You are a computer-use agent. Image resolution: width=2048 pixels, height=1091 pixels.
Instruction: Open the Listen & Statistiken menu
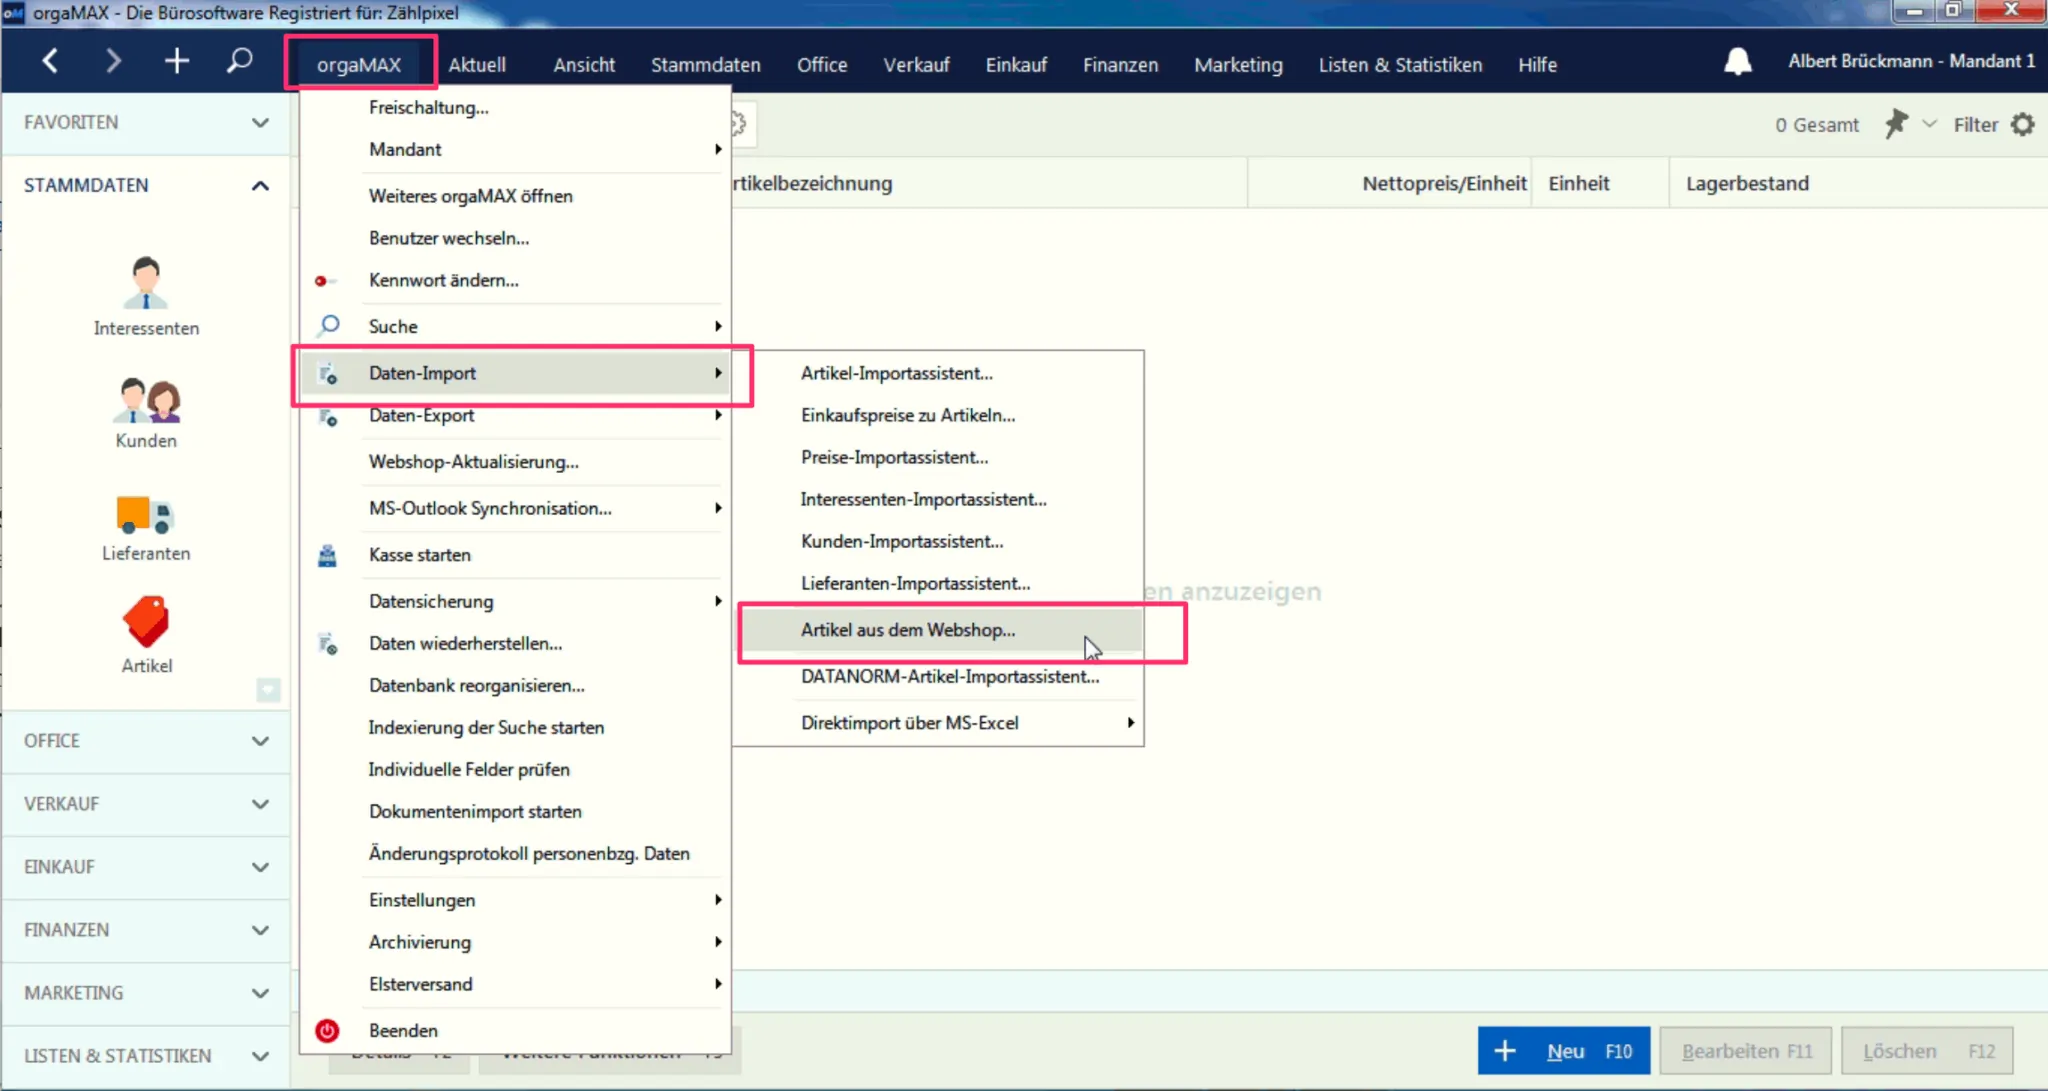1400,64
